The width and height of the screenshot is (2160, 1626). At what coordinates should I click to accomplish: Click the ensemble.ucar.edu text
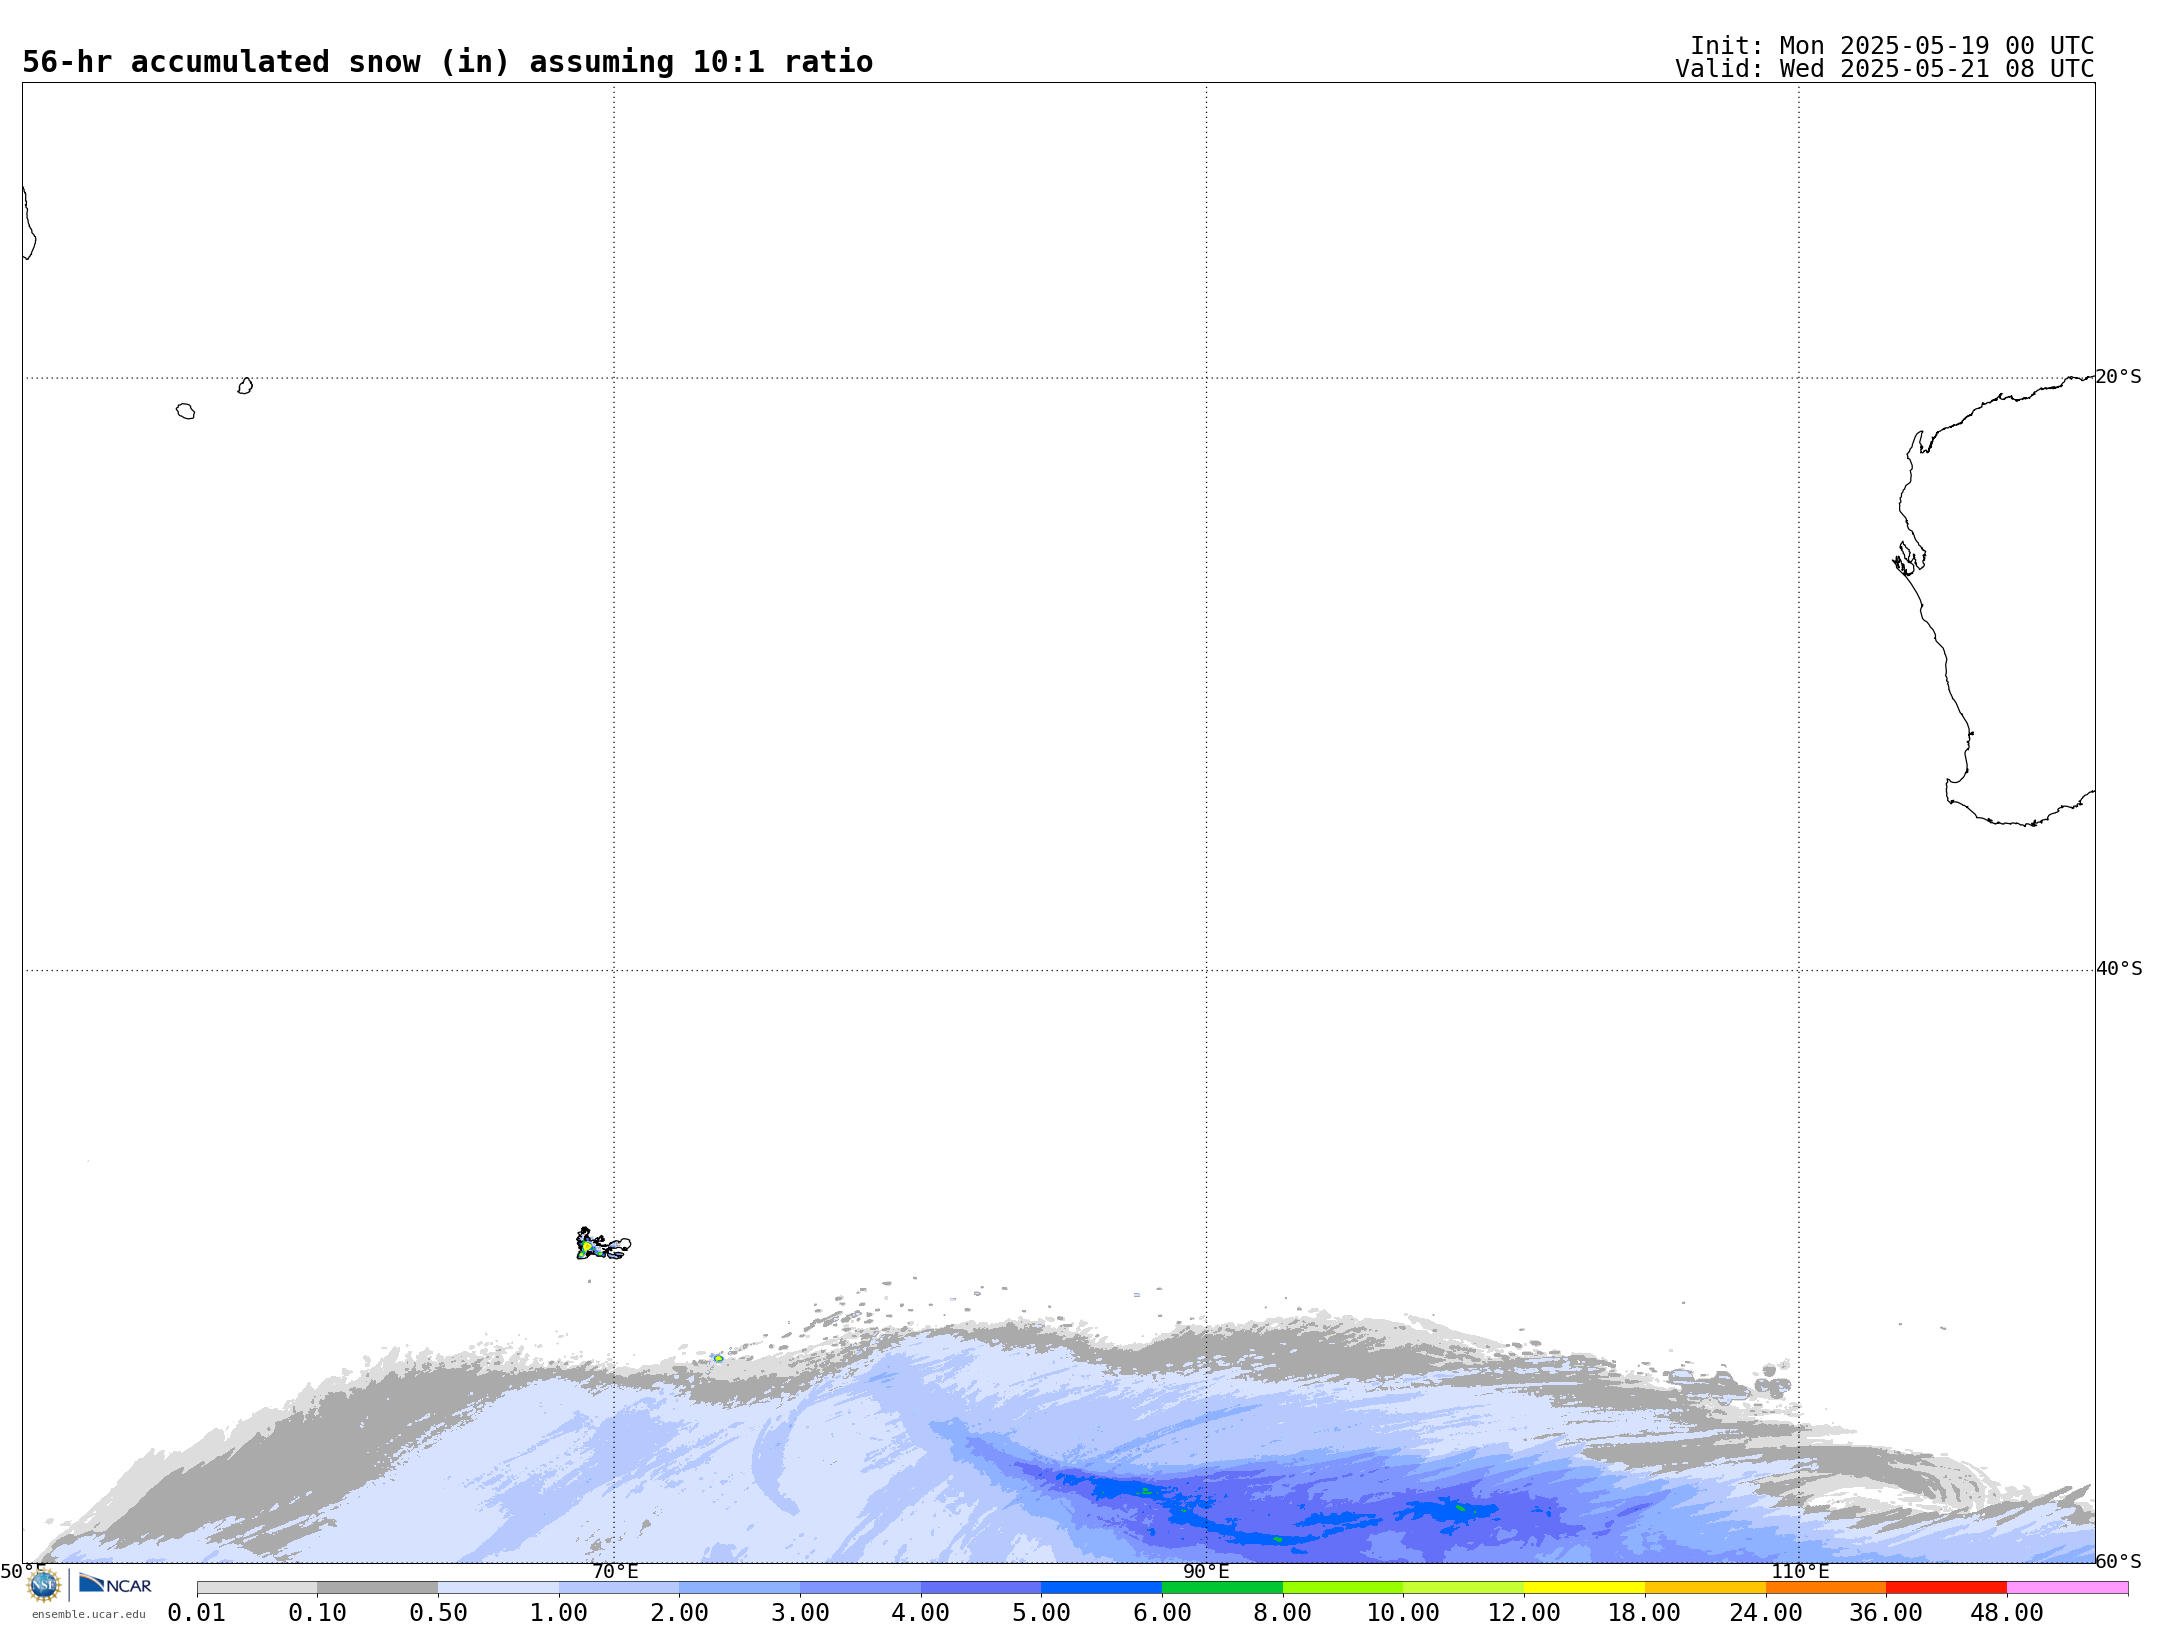89,1614
